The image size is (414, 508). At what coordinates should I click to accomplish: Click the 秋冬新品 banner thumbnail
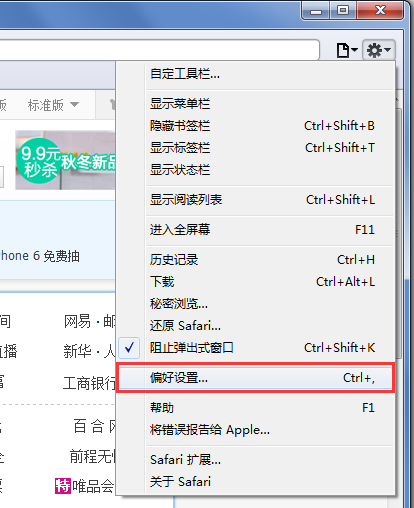pyautogui.click(x=65, y=160)
